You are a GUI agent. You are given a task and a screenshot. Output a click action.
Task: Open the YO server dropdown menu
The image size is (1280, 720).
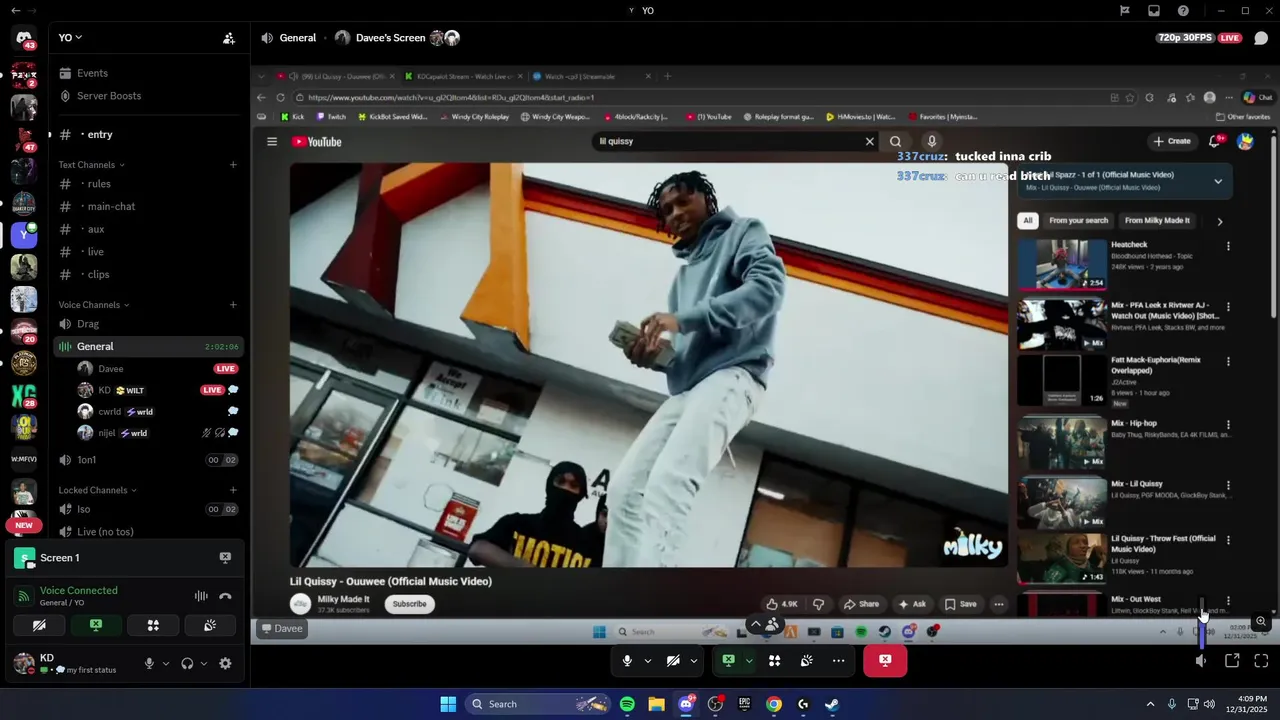point(70,38)
